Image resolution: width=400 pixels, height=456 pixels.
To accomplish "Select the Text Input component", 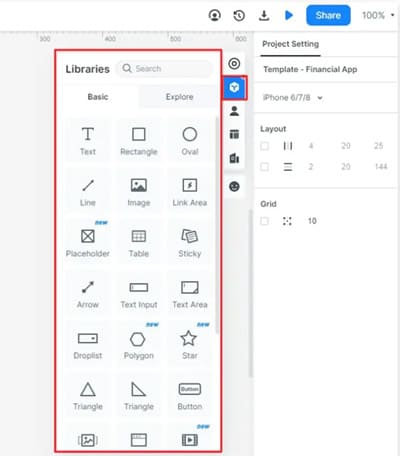I will tap(139, 294).
